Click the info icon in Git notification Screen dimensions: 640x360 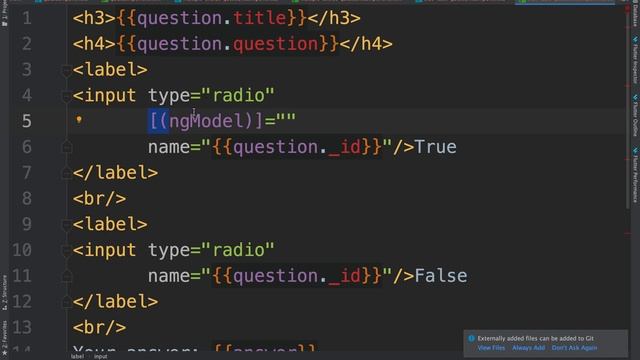[471, 338]
